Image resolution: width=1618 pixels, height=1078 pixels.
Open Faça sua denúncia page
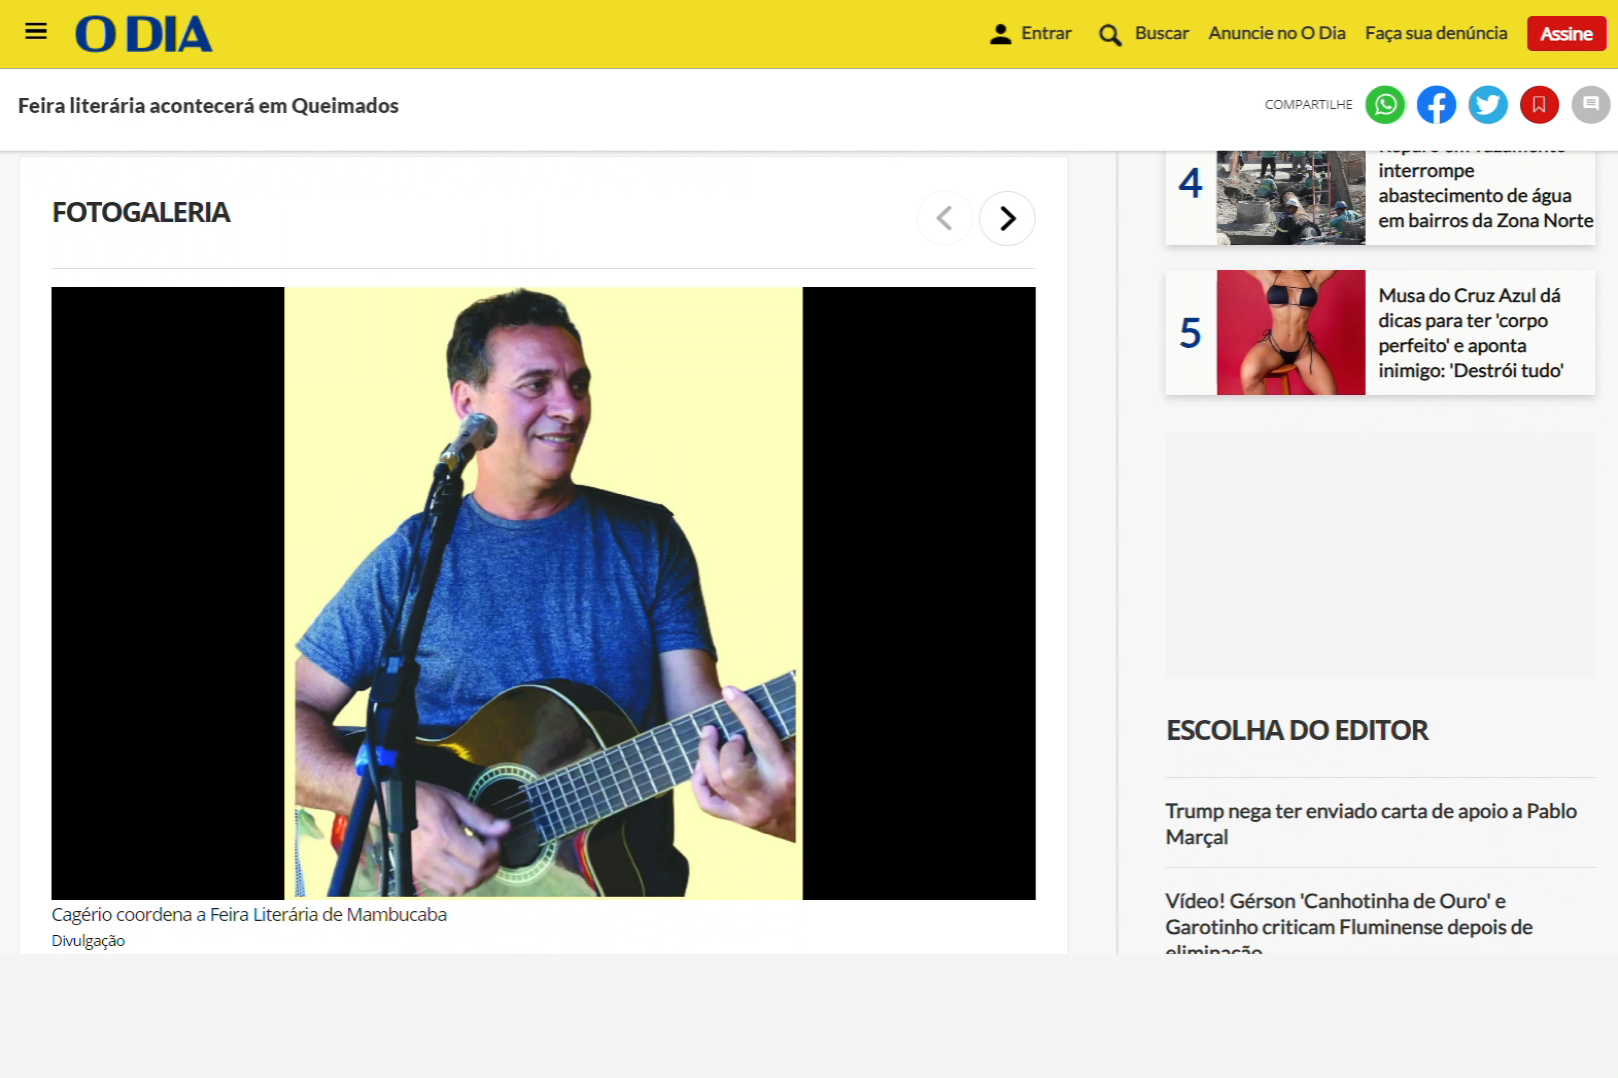(1435, 33)
